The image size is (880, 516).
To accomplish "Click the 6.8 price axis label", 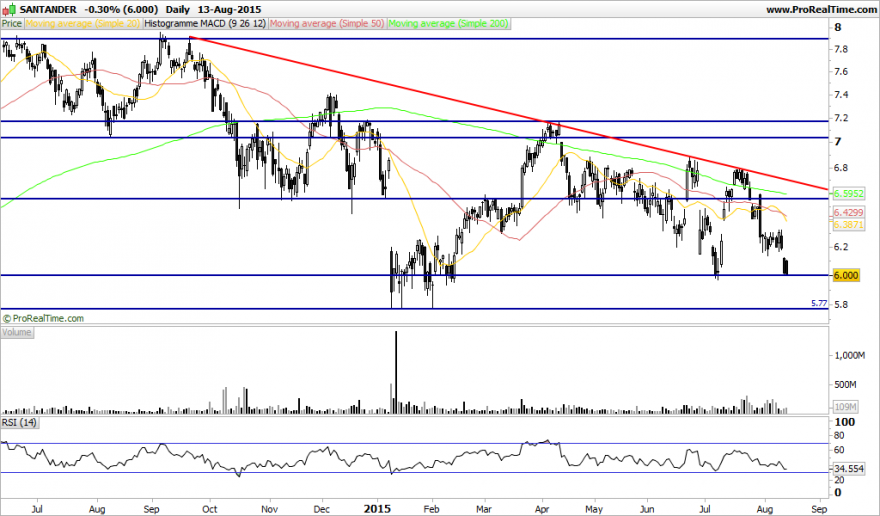I will pyautogui.click(x=841, y=168).
